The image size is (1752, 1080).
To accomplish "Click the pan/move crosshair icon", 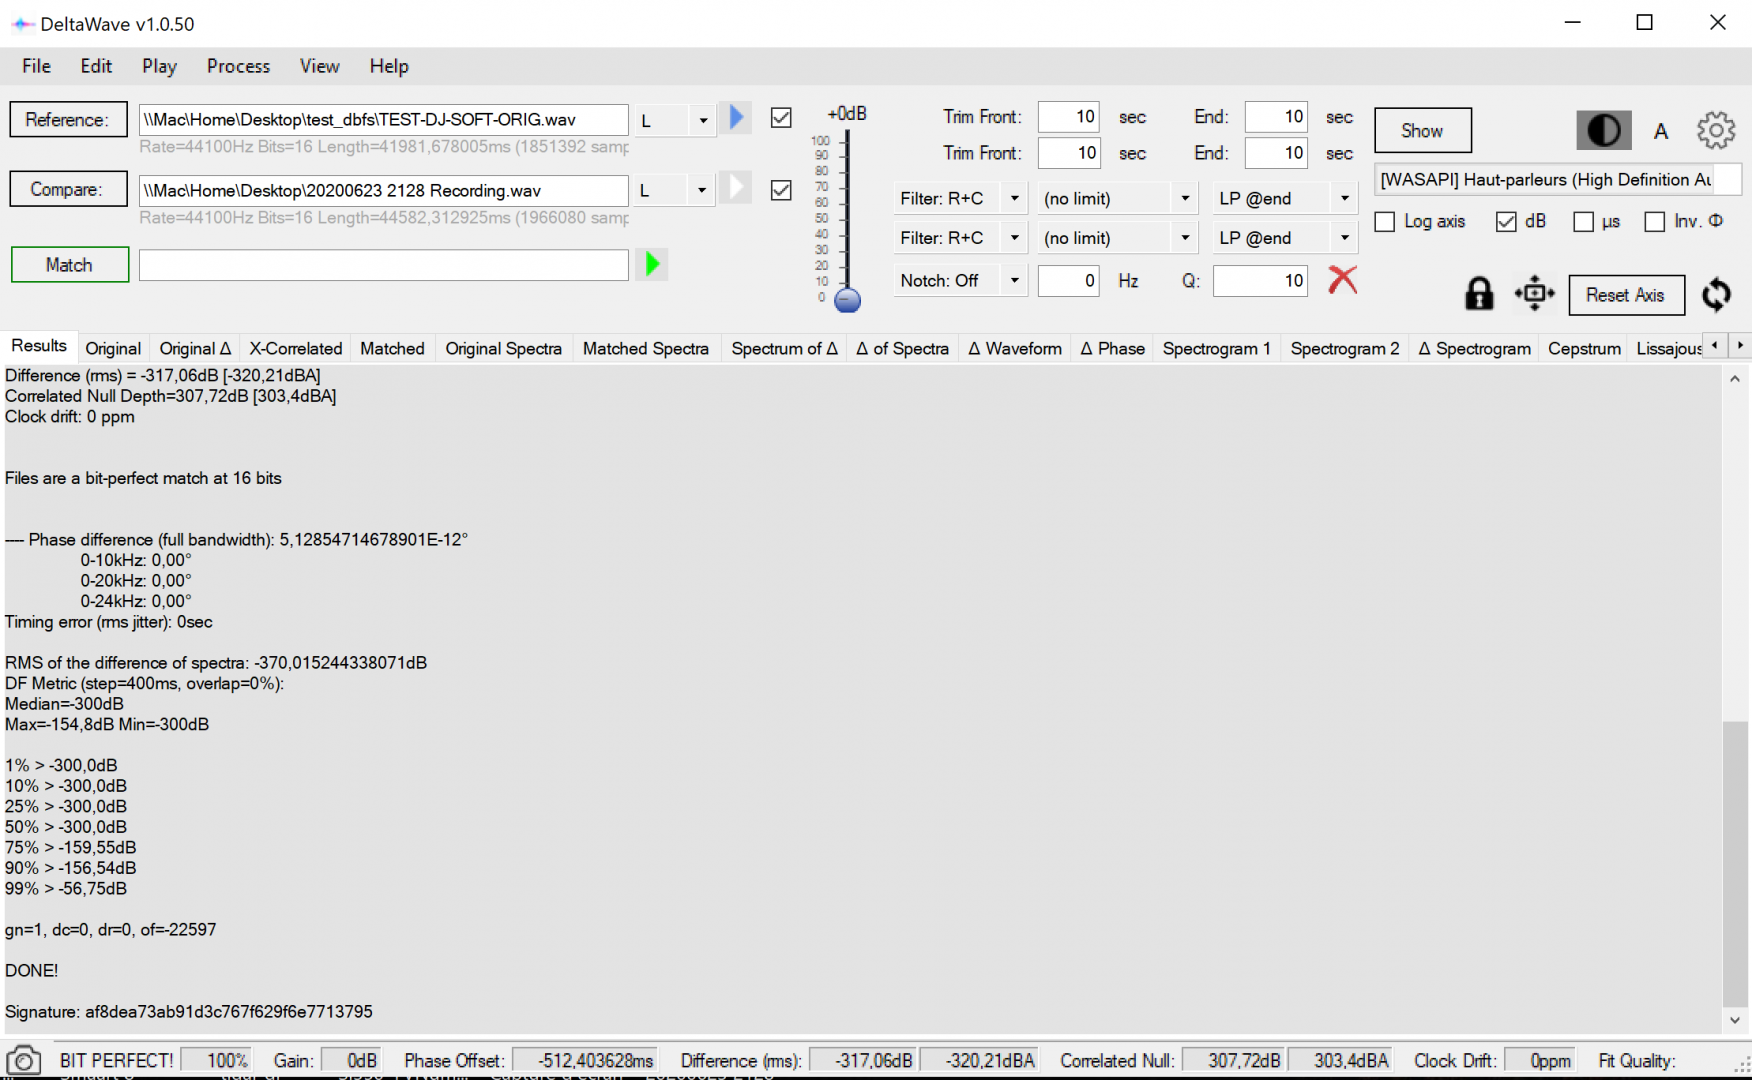I will tap(1534, 294).
